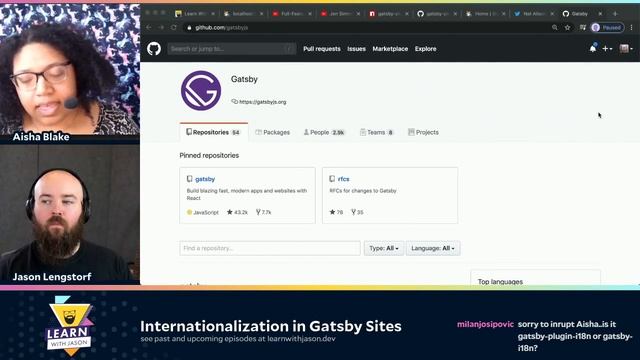The height and width of the screenshot is (360, 640).
Task: Click the gatsby repo 7.7k forks count
Action: [263, 212]
